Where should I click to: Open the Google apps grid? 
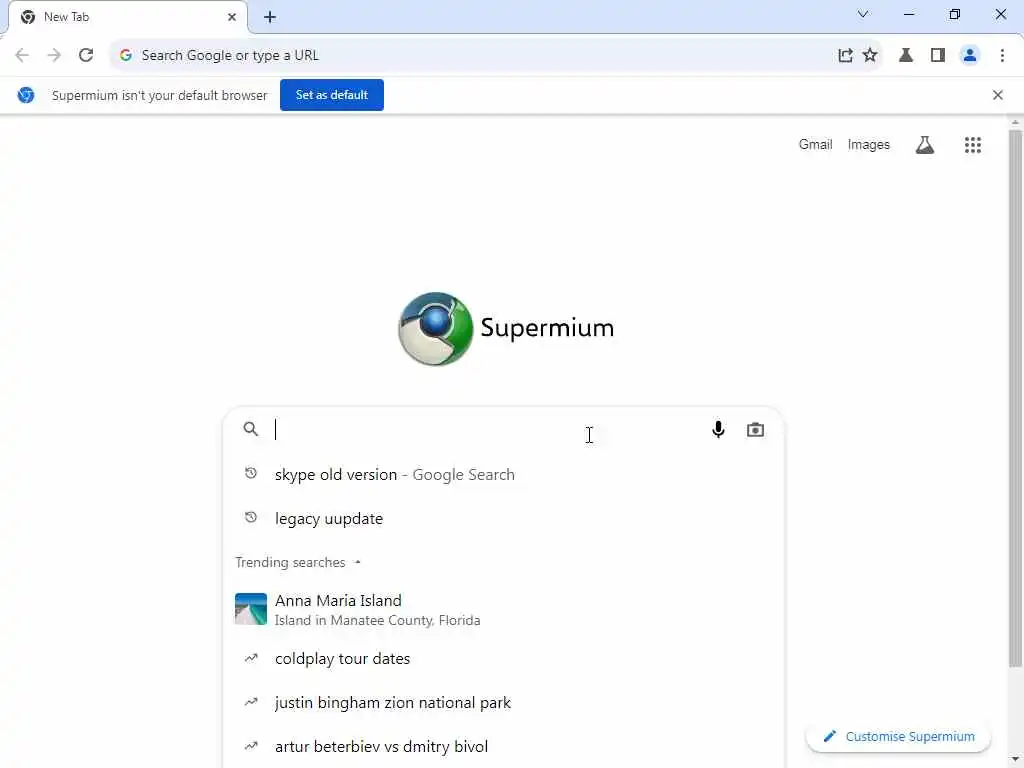pyautogui.click(x=972, y=145)
